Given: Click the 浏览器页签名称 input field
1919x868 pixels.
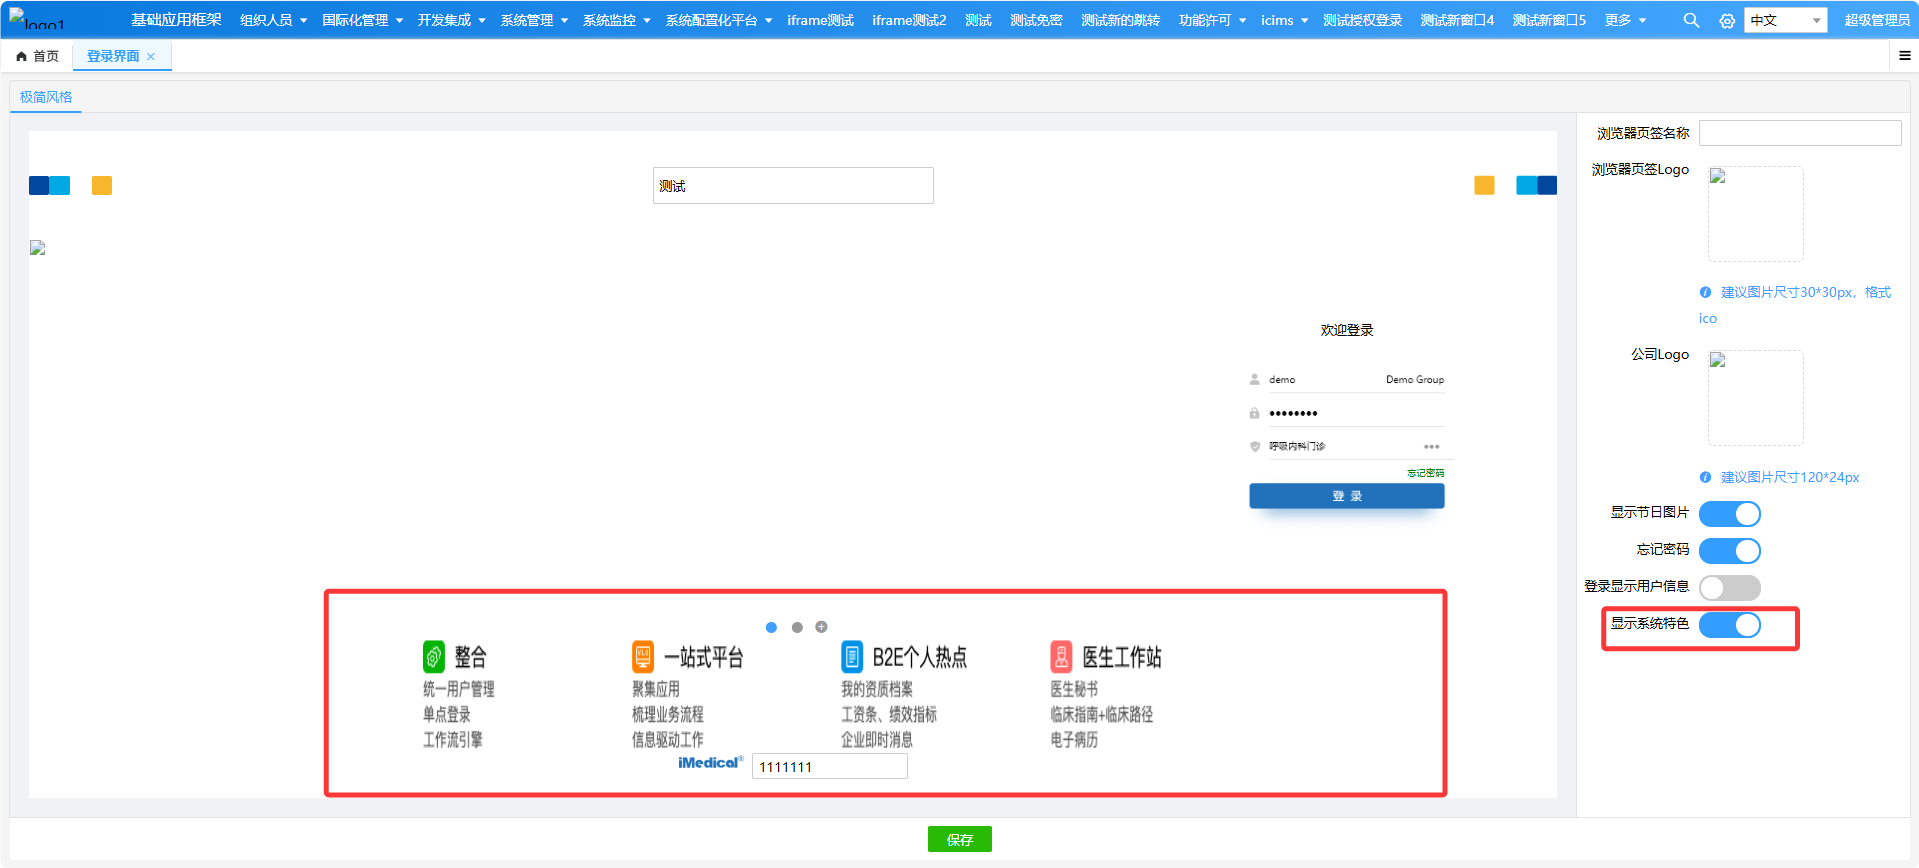Looking at the screenshot, I should pos(1799,133).
